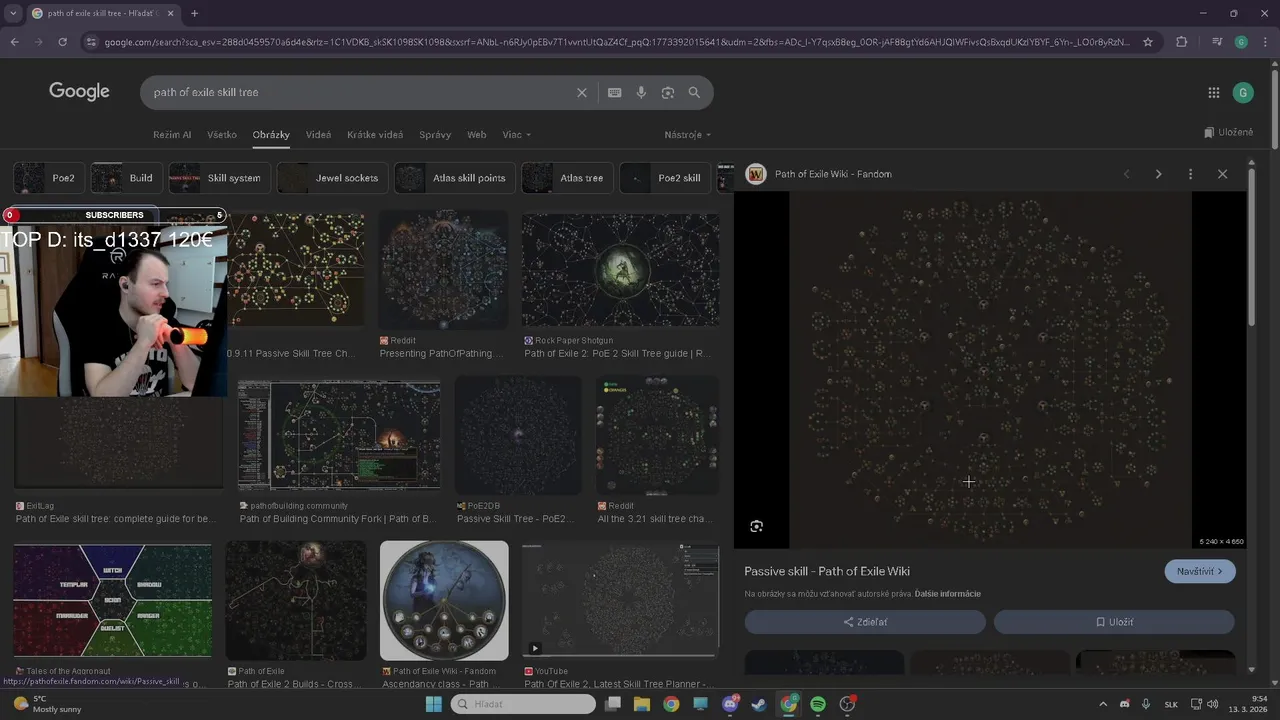The height and width of the screenshot is (720, 1280).
Task: Open the Google account avatar on the page
Action: pyautogui.click(x=1243, y=93)
